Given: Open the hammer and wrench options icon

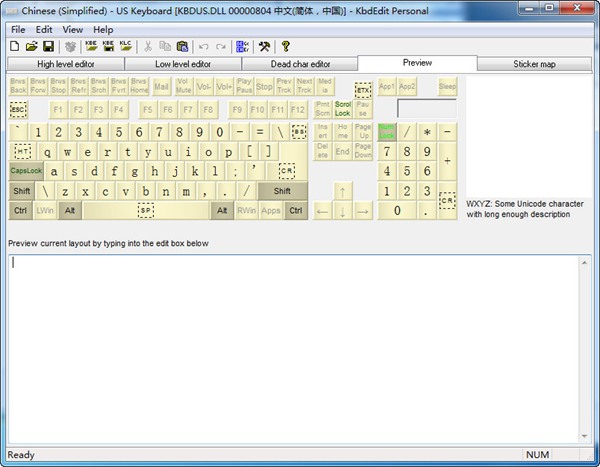Looking at the screenshot, I should (264, 46).
